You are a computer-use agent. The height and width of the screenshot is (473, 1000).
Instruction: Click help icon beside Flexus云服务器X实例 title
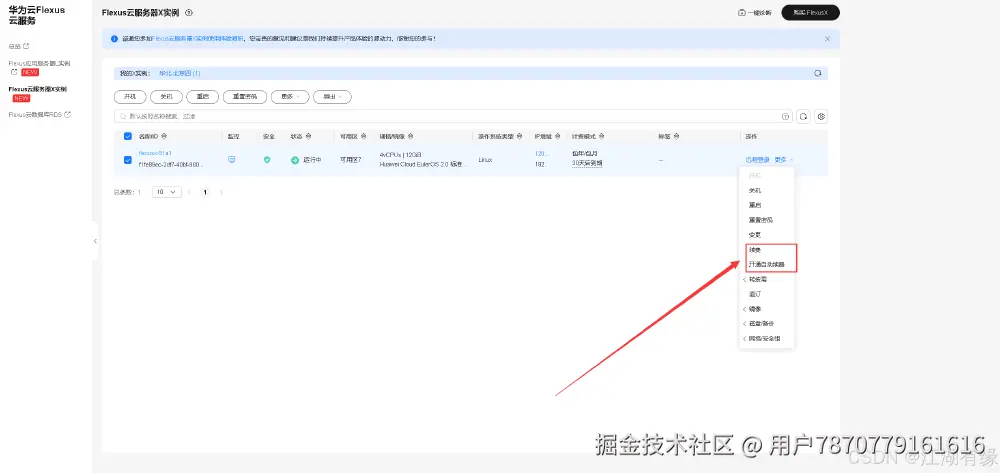click(x=189, y=13)
